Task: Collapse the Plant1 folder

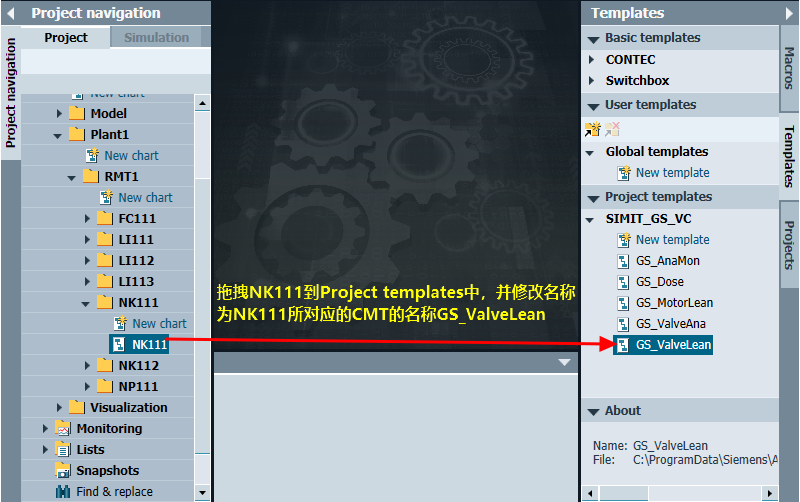Action: point(57,136)
